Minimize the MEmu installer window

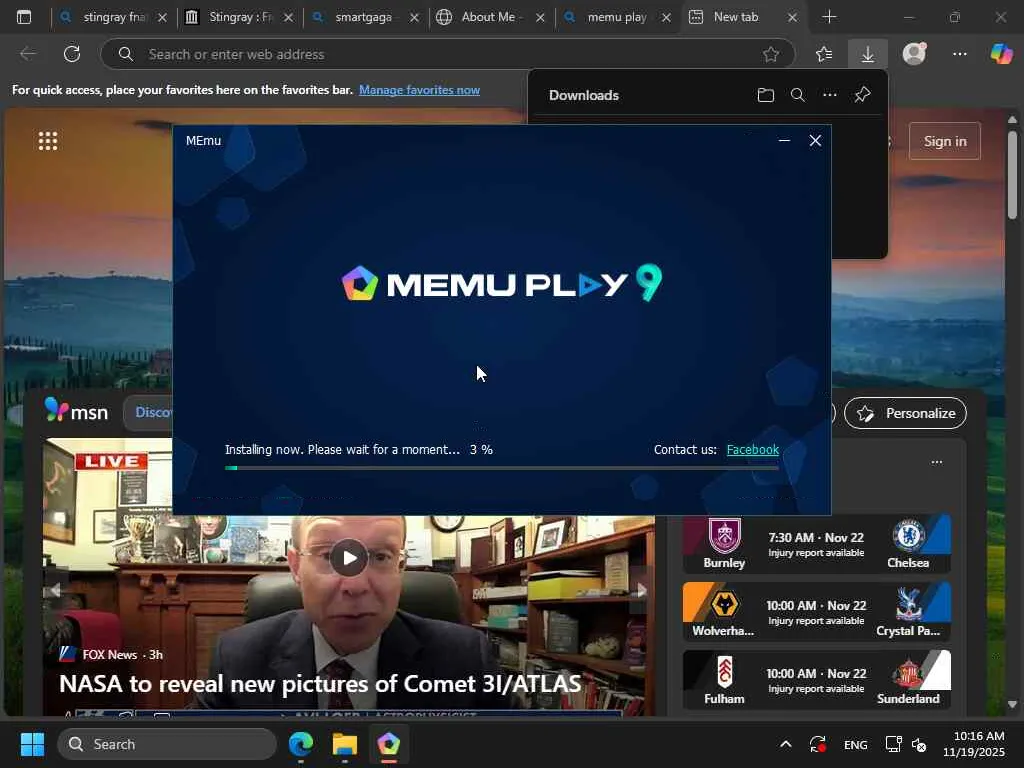tap(784, 140)
